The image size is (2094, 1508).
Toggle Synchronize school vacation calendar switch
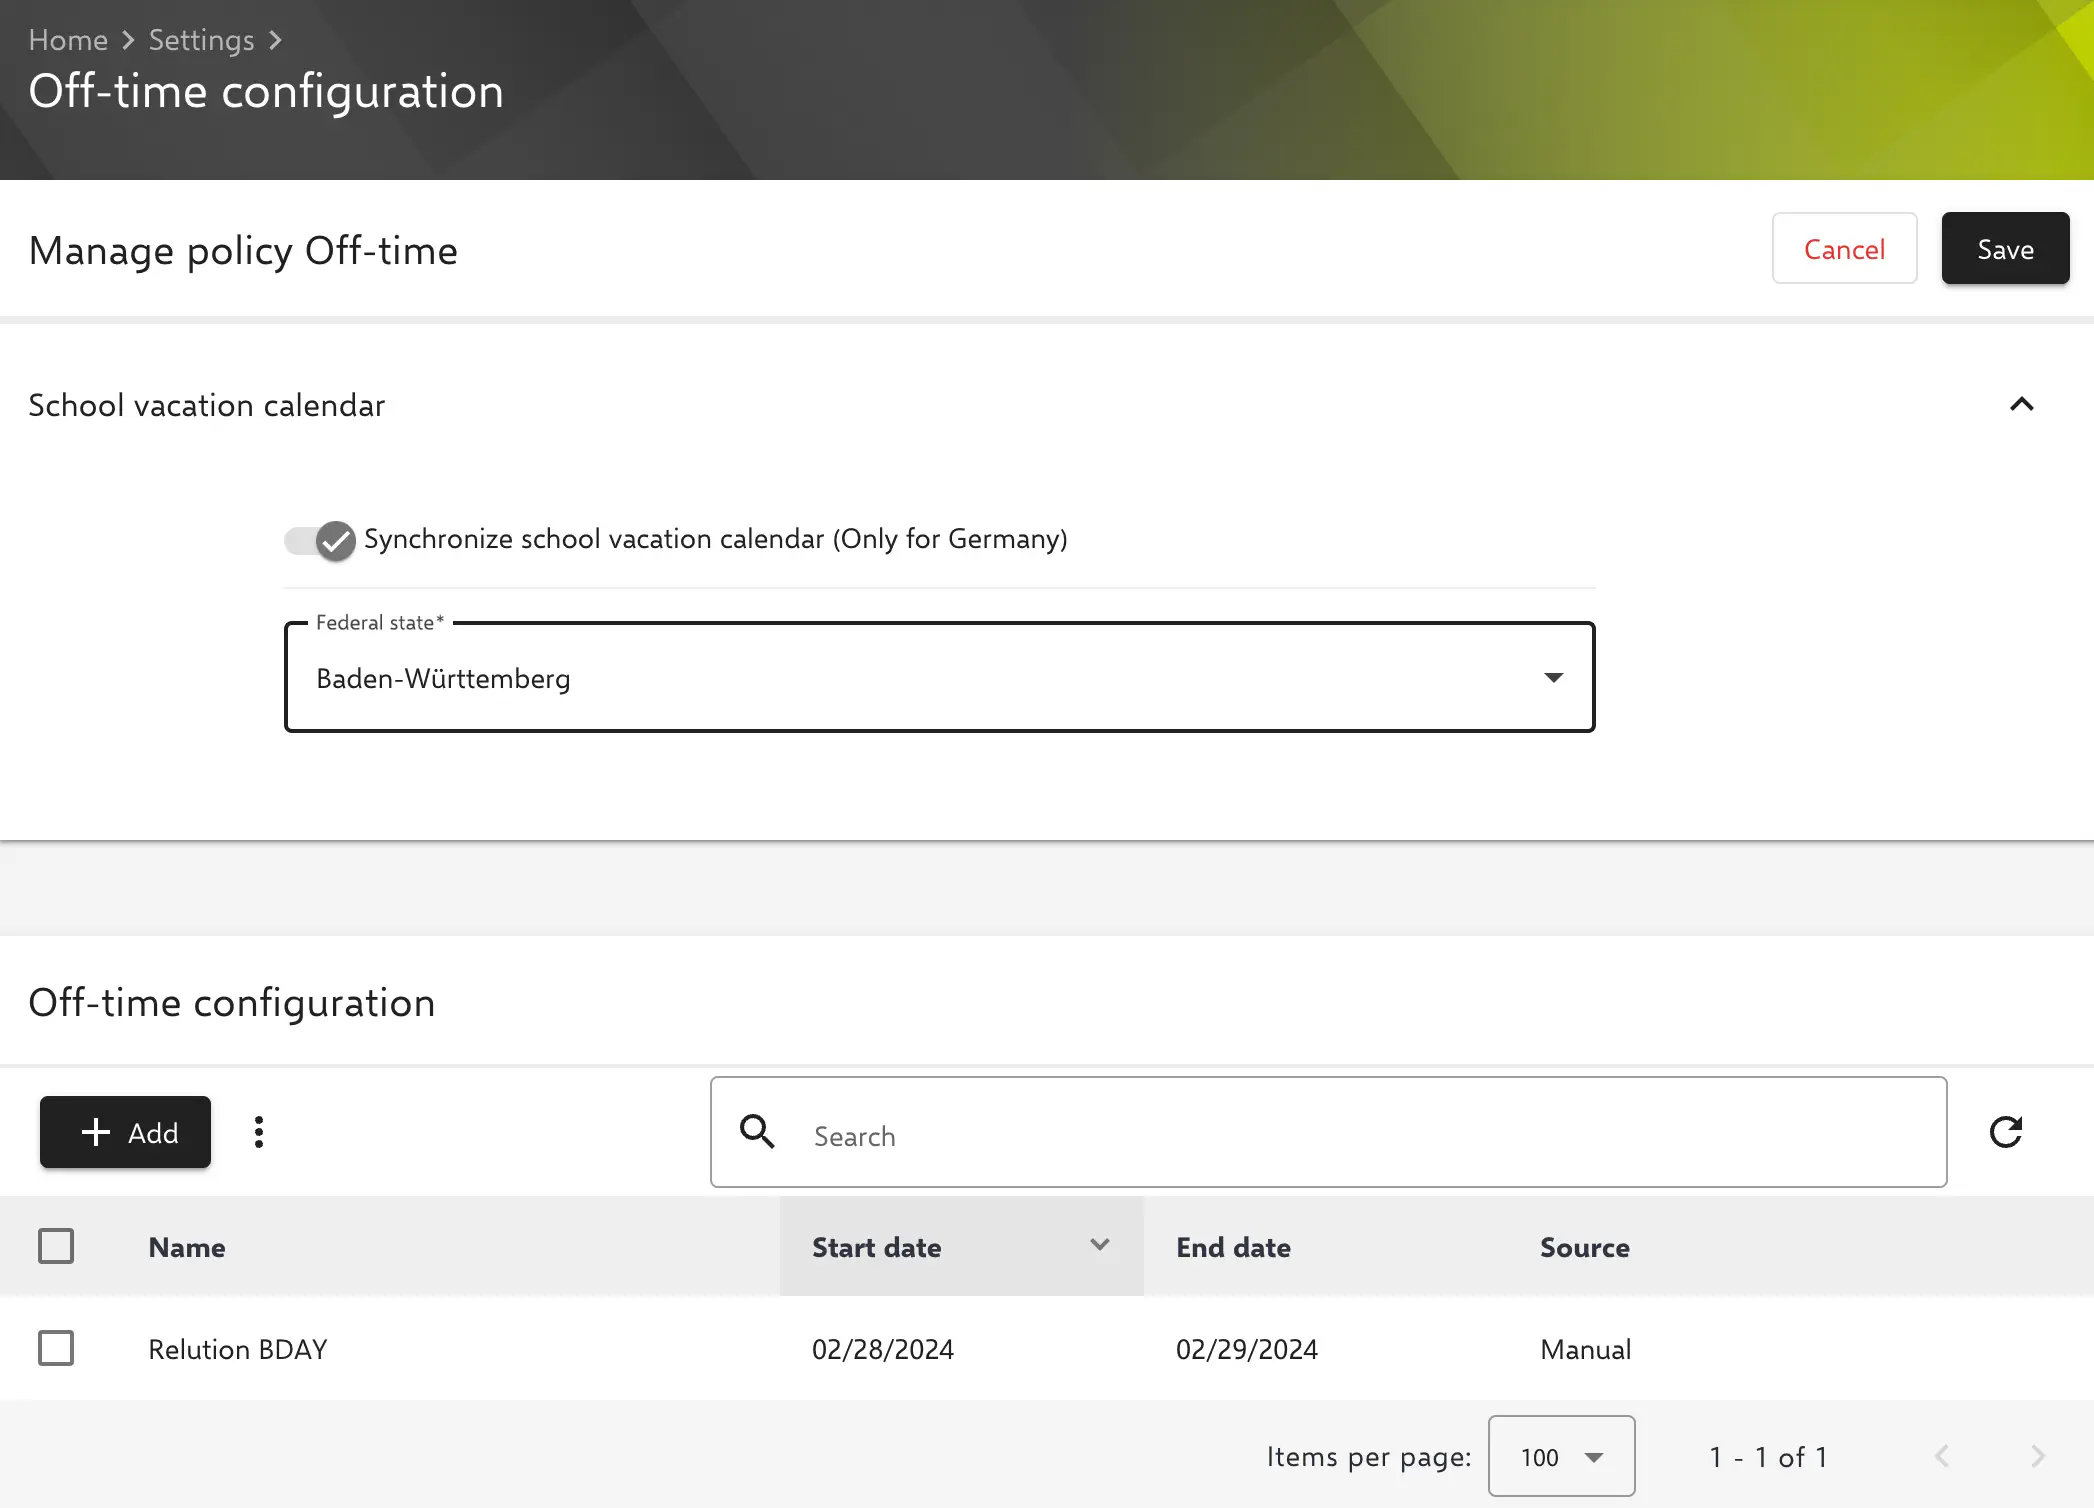320,541
